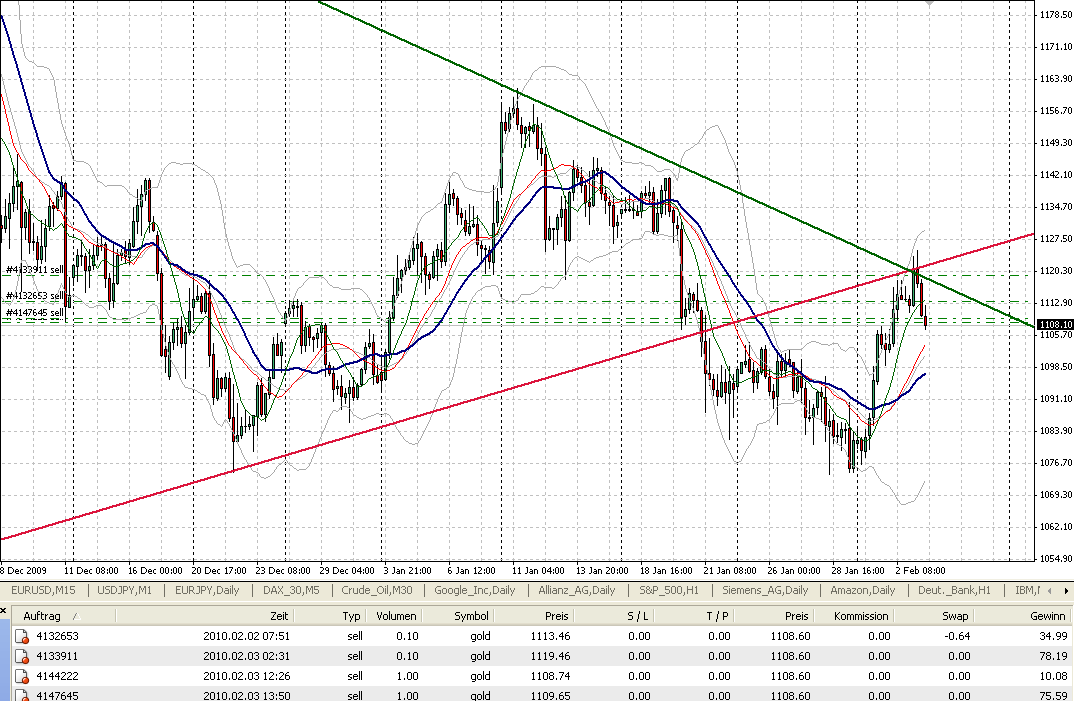The width and height of the screenshot is (1074, 701).
Task: Click the 11 Jan 04:00 time axis label
Action: [x=538, y=570]
